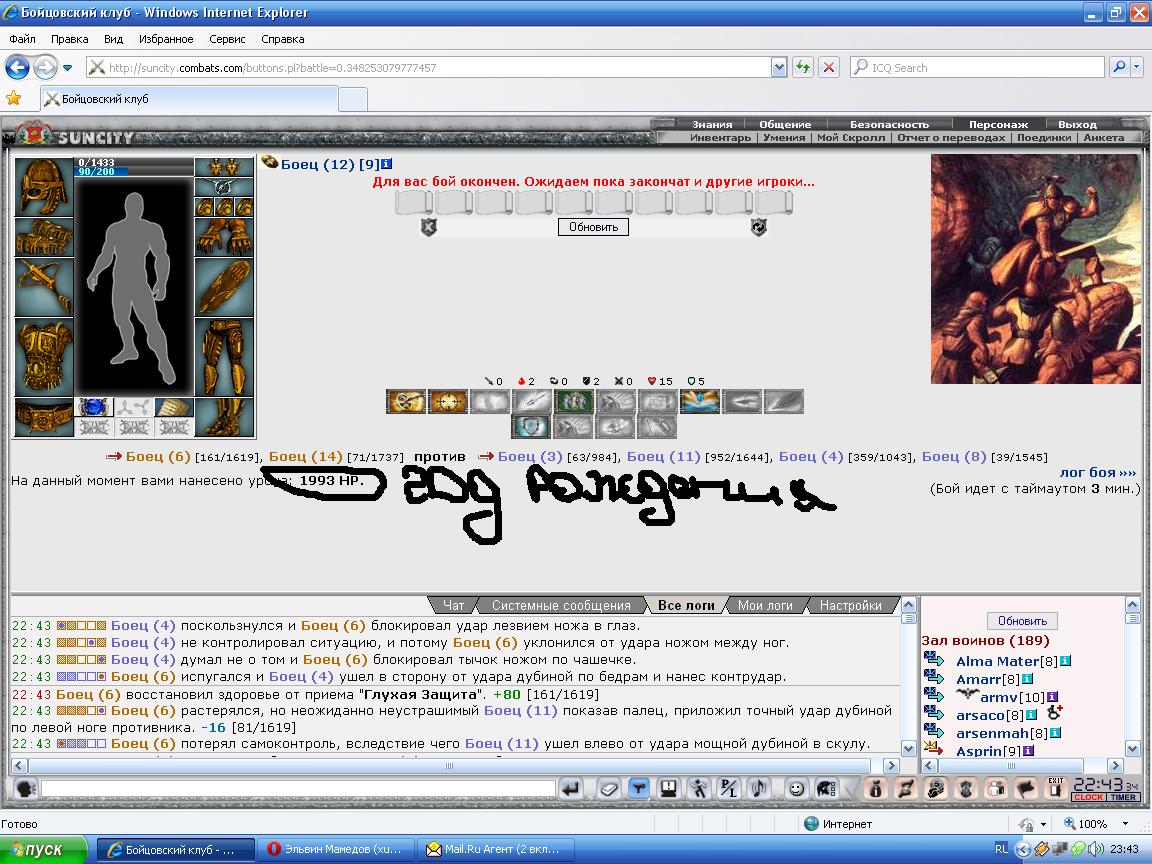1152x864 pixels.
Task: Open the back/forward recent pages dropdown
Action: point(68,68)
